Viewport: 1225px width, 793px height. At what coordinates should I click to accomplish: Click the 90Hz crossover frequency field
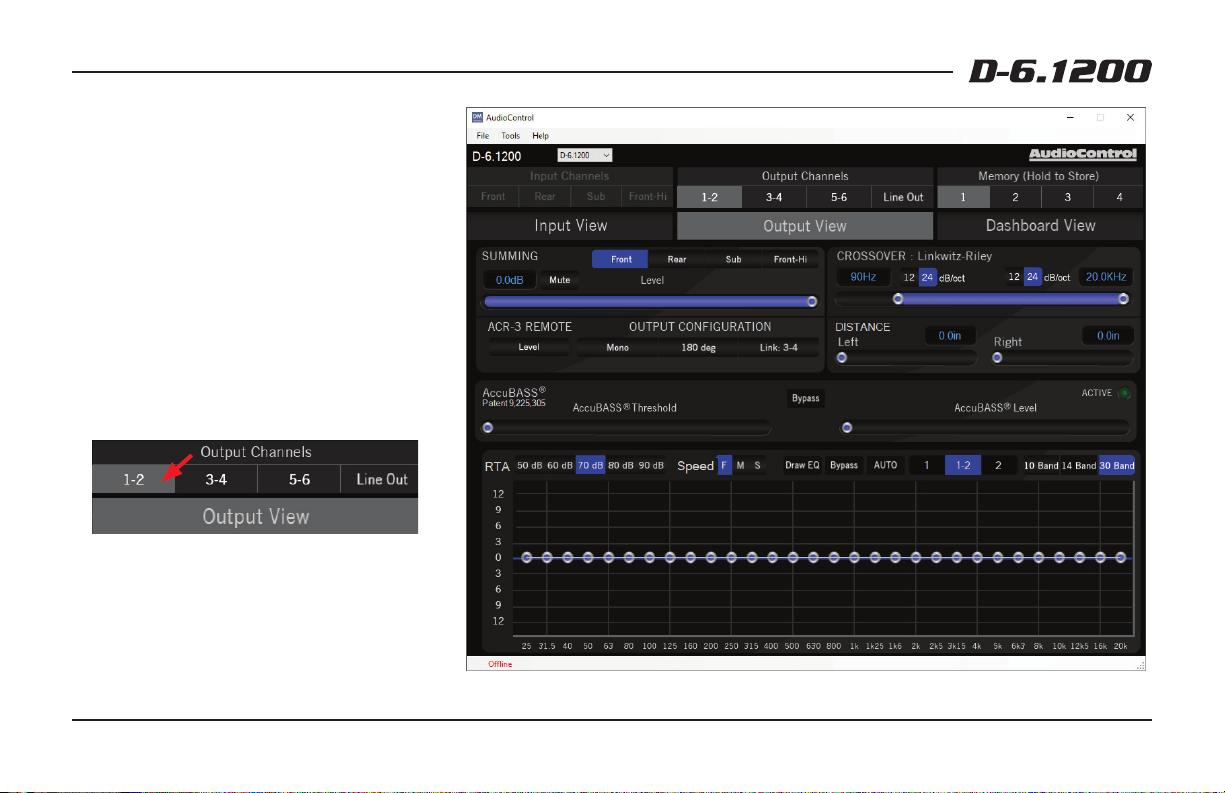(862, 277)
